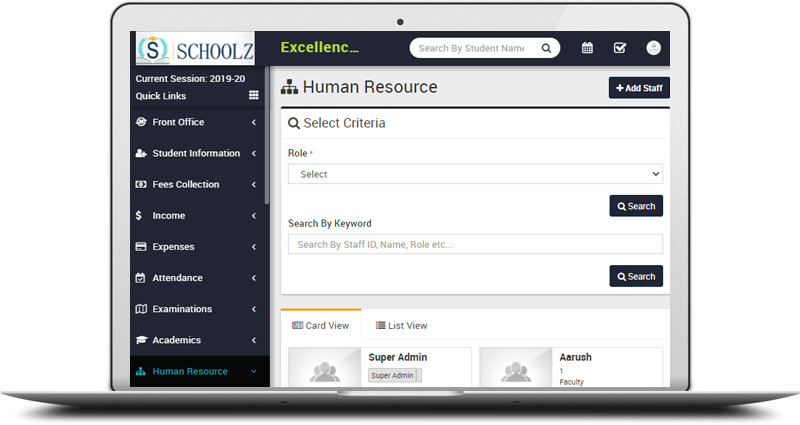
Task: Expand the Expenses menu chevron
Action: [x=254, y=246]
